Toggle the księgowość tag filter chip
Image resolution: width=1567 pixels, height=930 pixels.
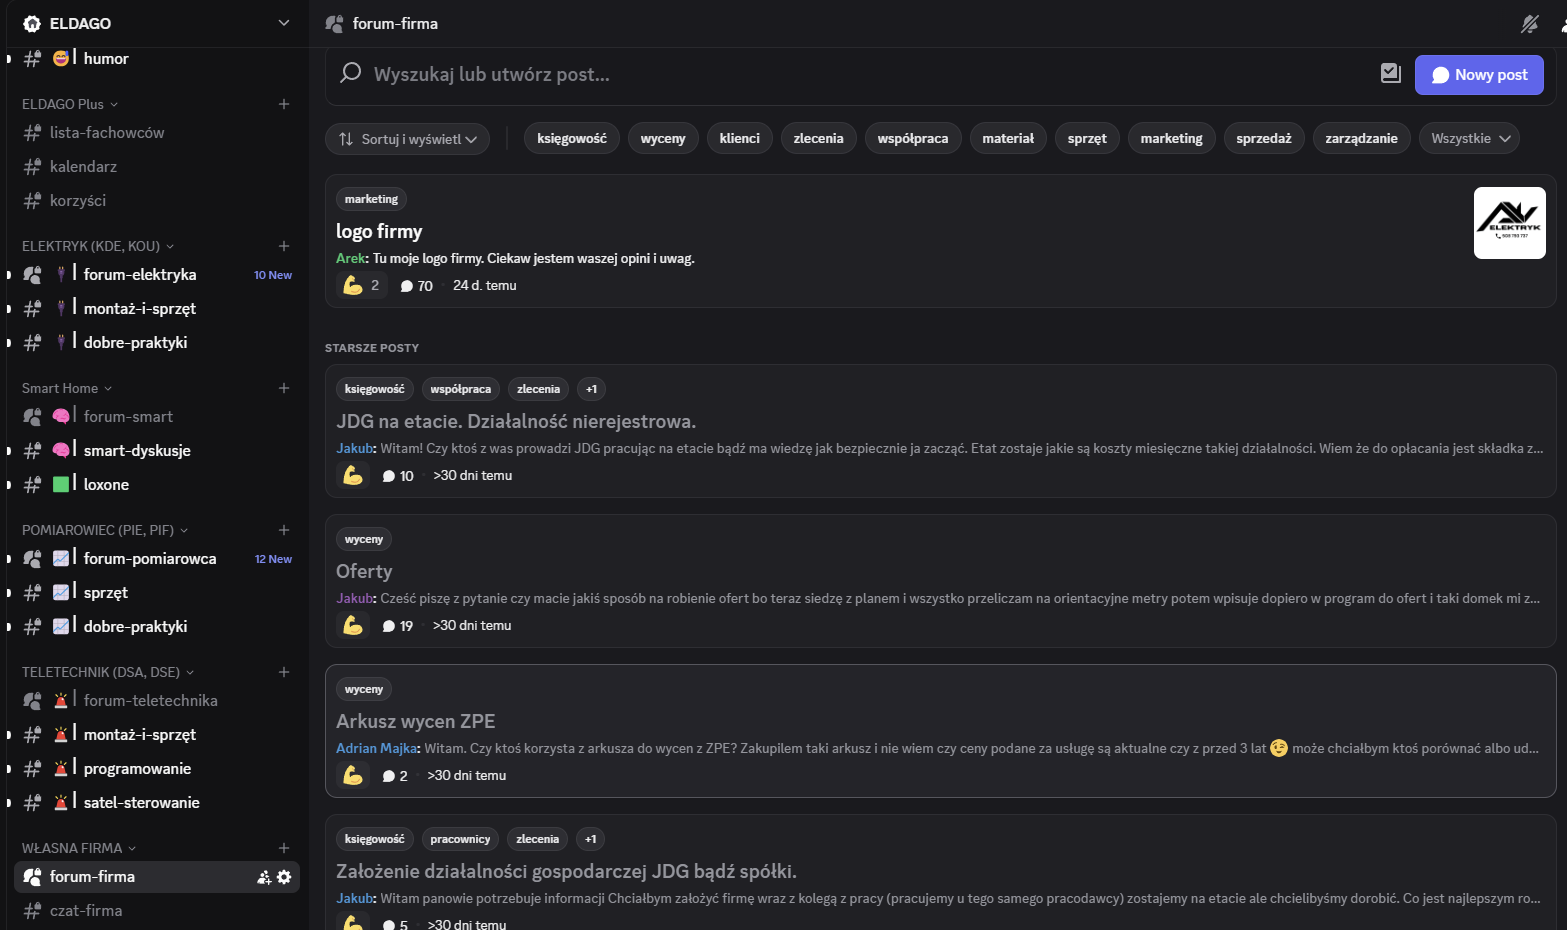(571, 139)
